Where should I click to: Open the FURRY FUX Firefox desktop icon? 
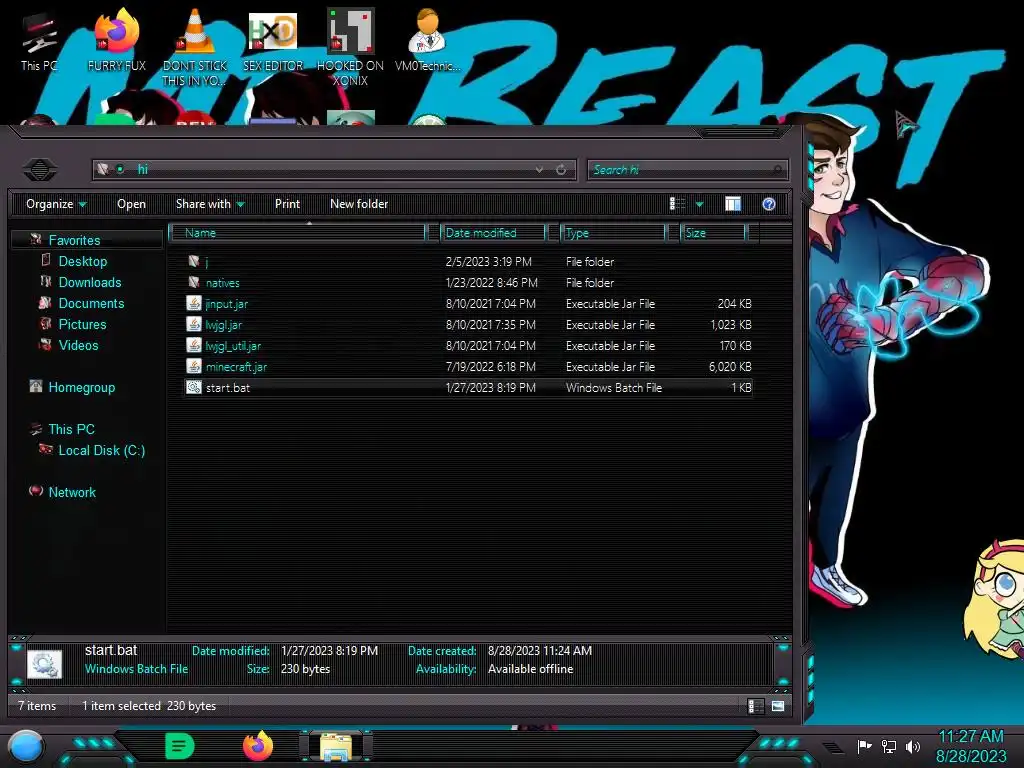pos(117,39)
